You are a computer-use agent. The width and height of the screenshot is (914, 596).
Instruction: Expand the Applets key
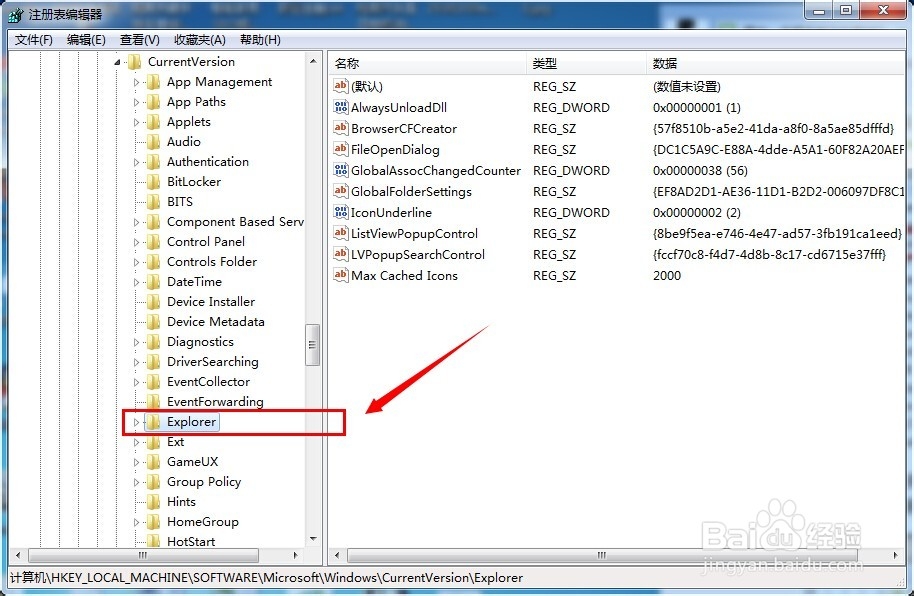[x=136, y=122]
